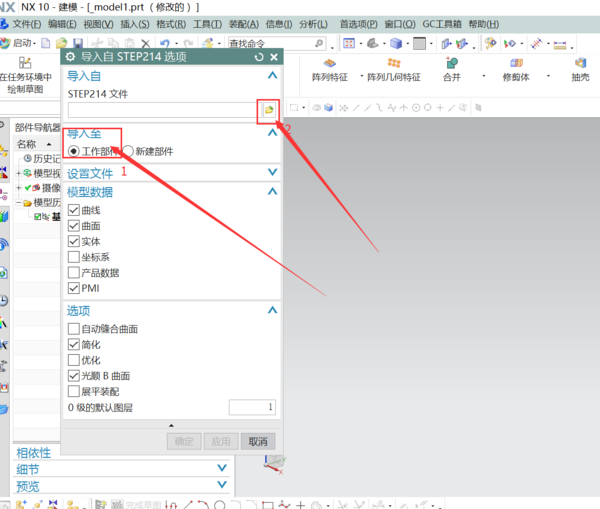Viewport: 600px width, 509px height.
Task: Click the search magnifier in command finder
Action: pyautogui.click(x=319, y=44)
